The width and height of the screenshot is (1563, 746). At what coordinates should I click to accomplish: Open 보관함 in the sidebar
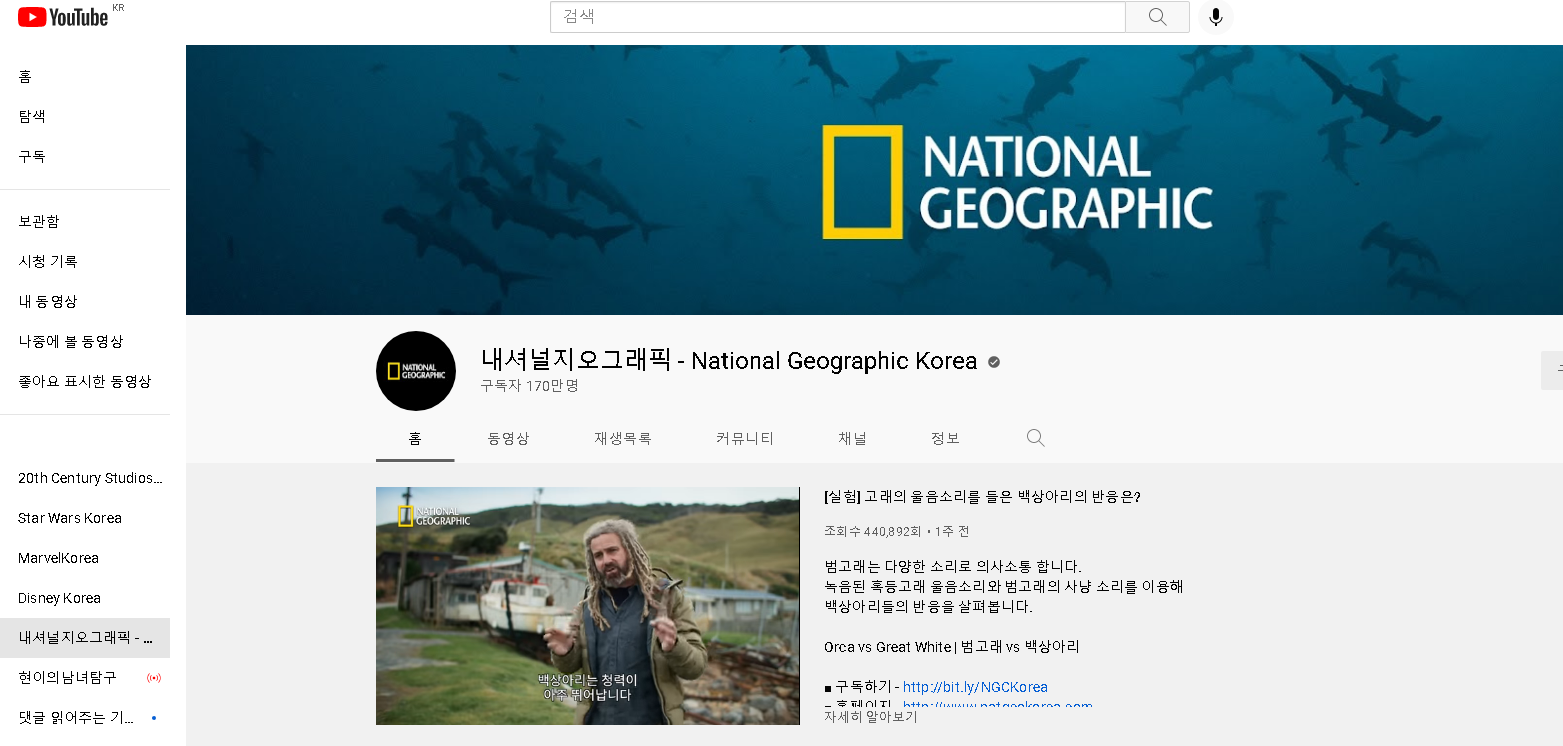[x=85, y=221]
